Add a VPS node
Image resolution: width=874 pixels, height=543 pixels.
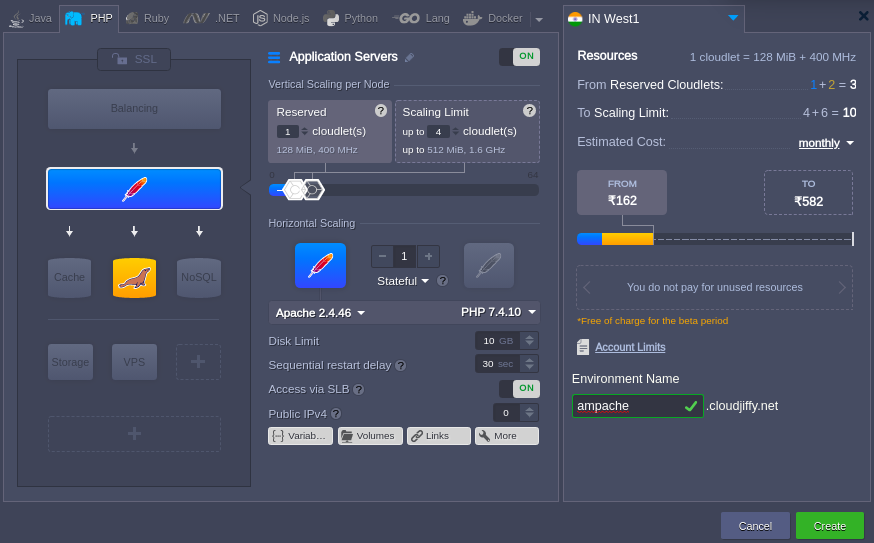[x=134, y=362]
